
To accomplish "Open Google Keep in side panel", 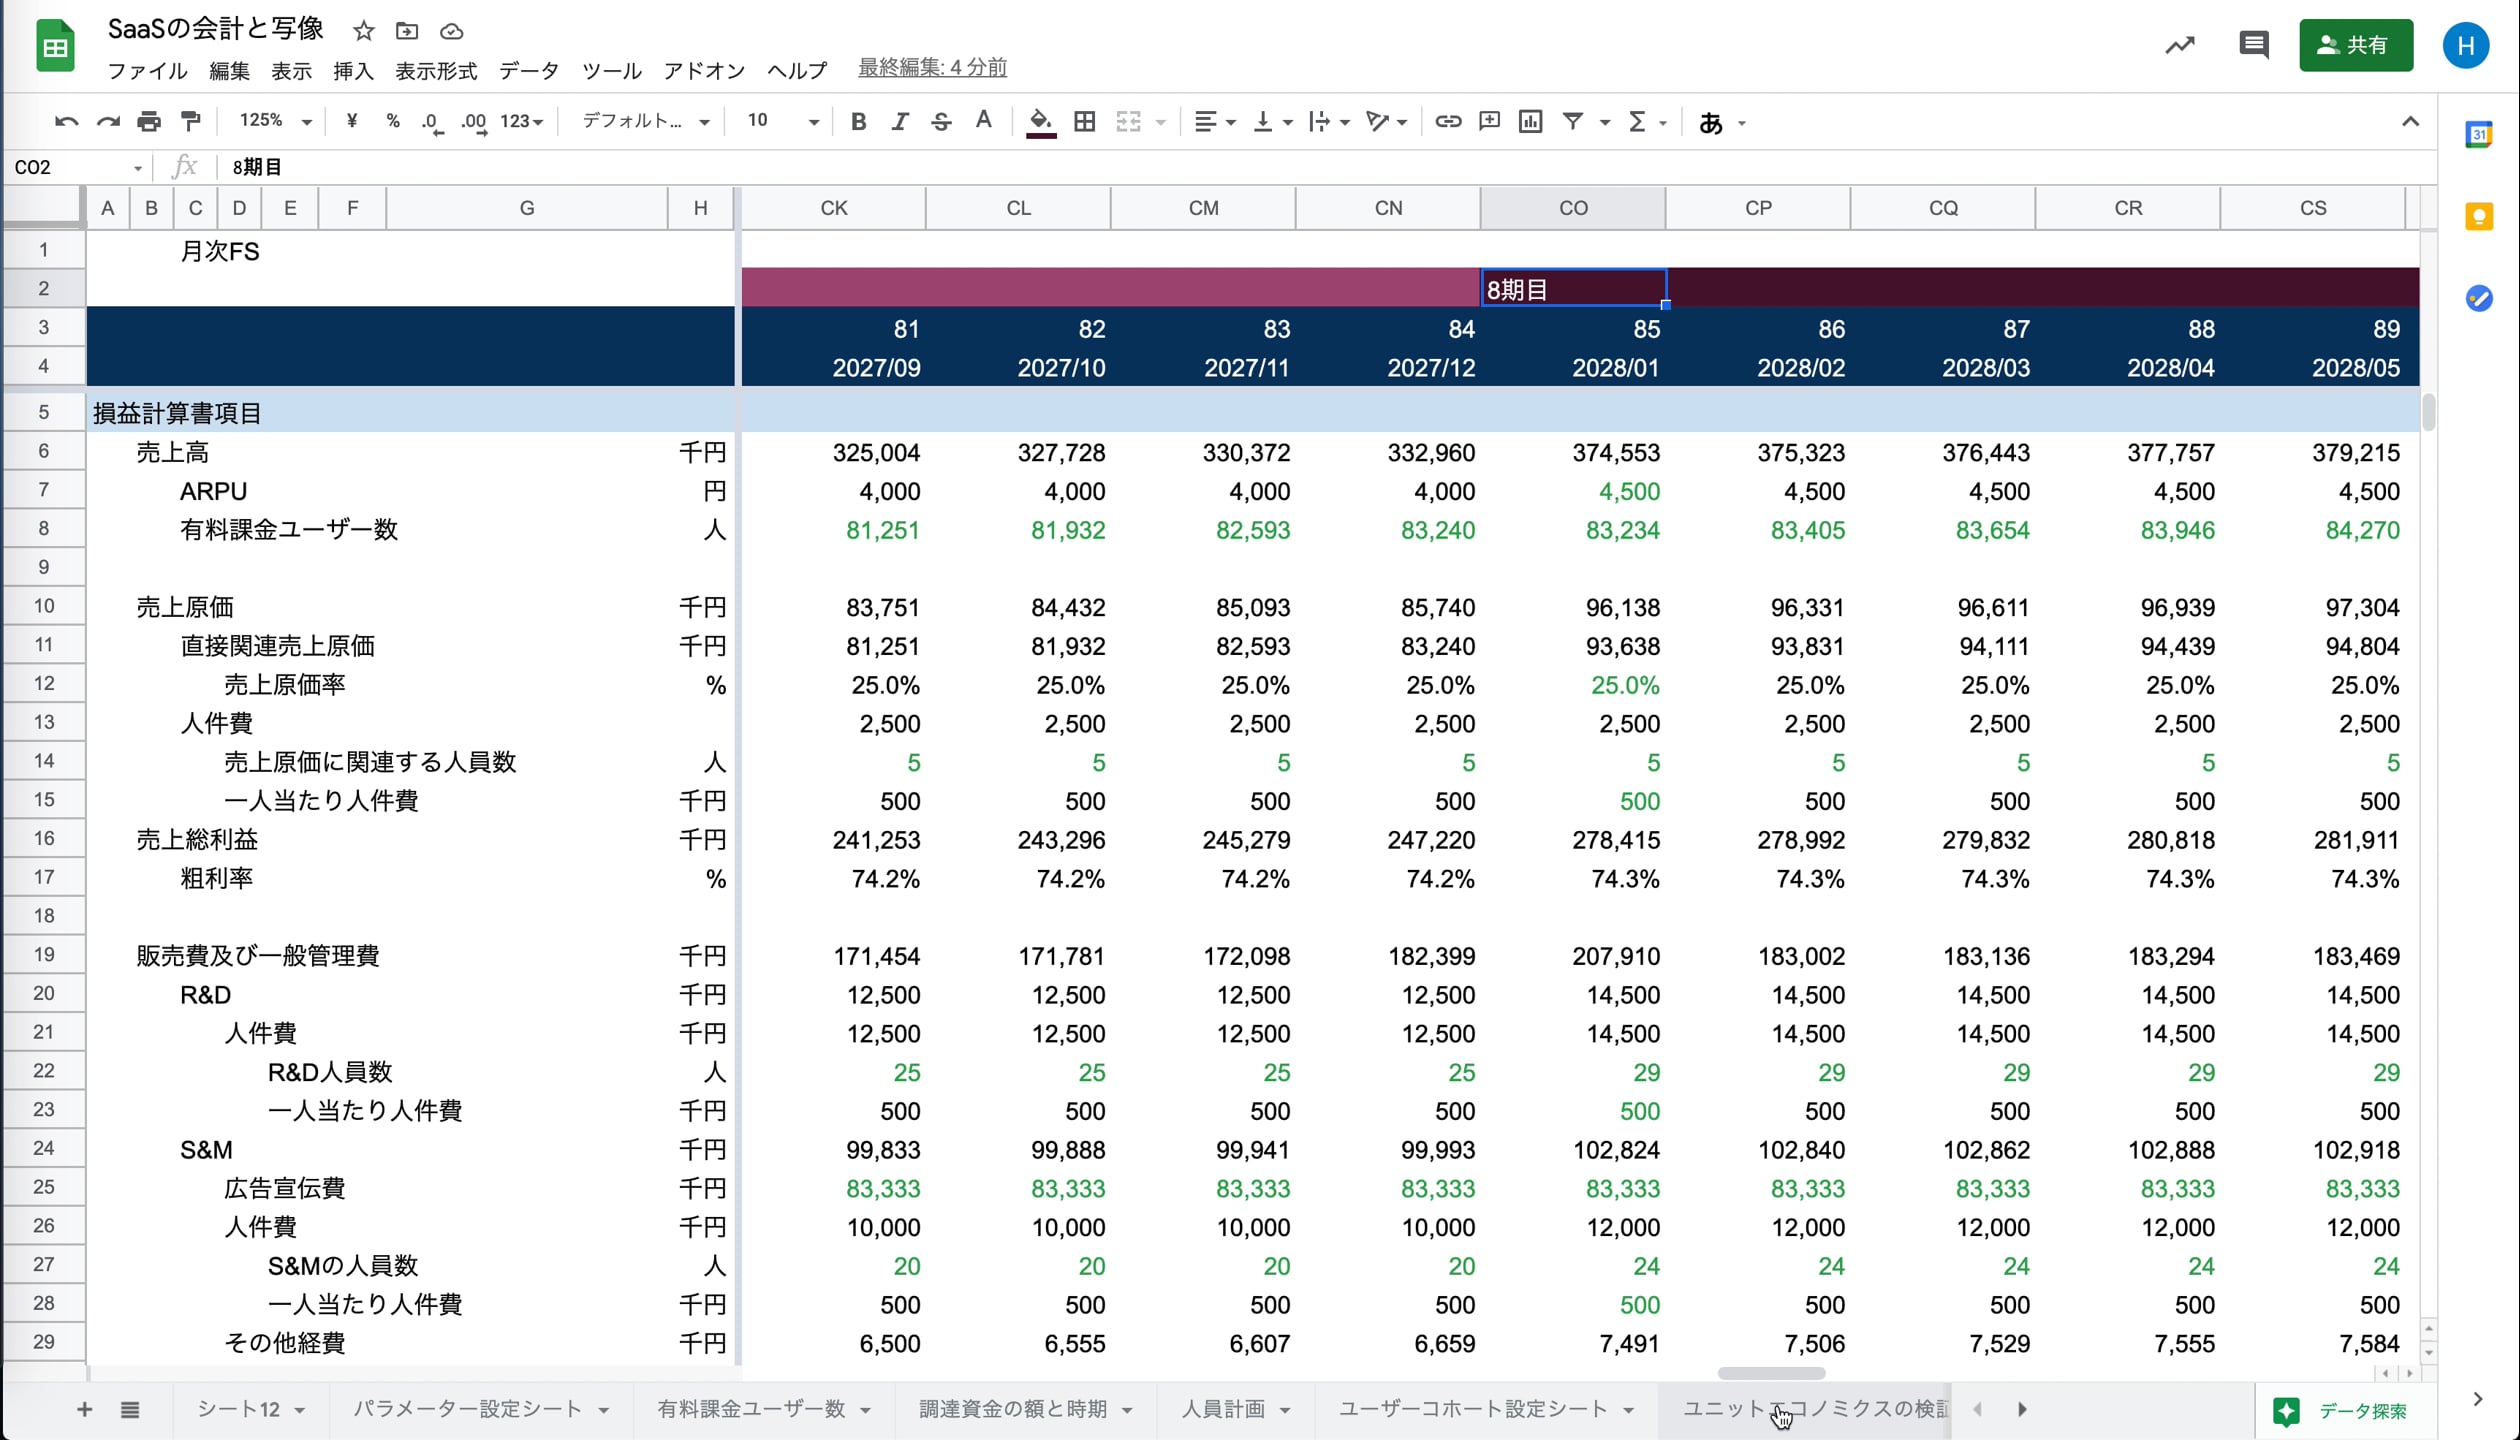I will 2478,217.
